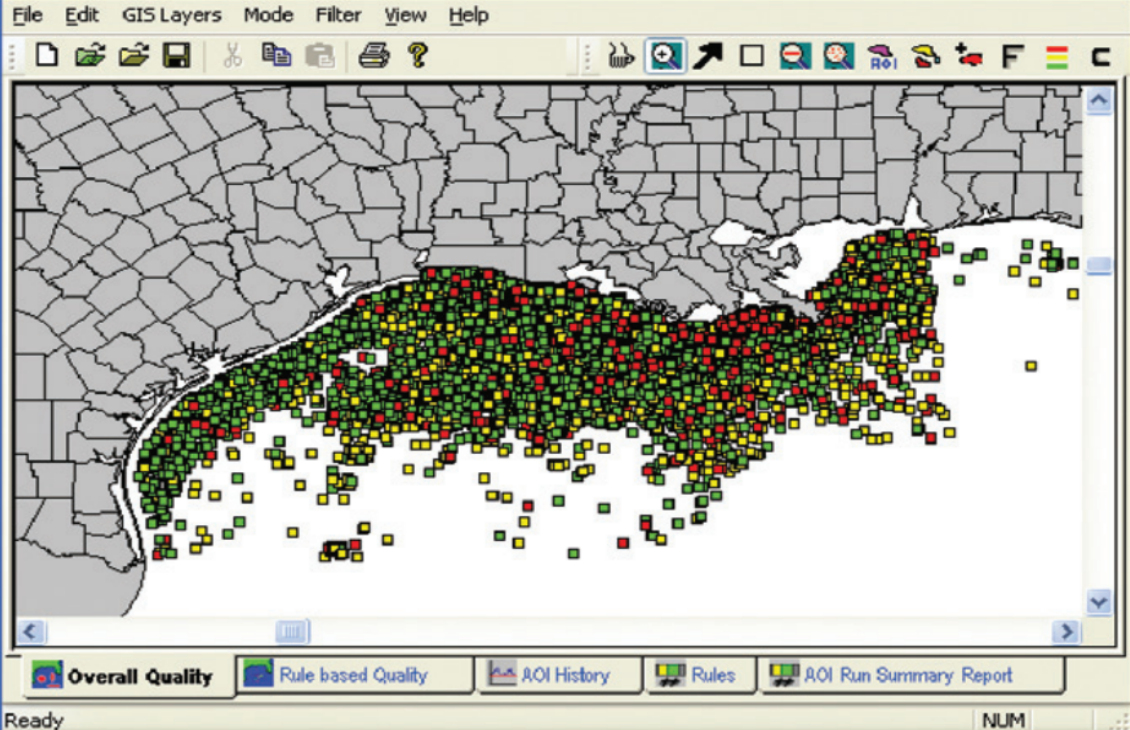Switch to the Overall Quality tab
This screenshot has width=1130, height=730.
[x=128, y=676]
